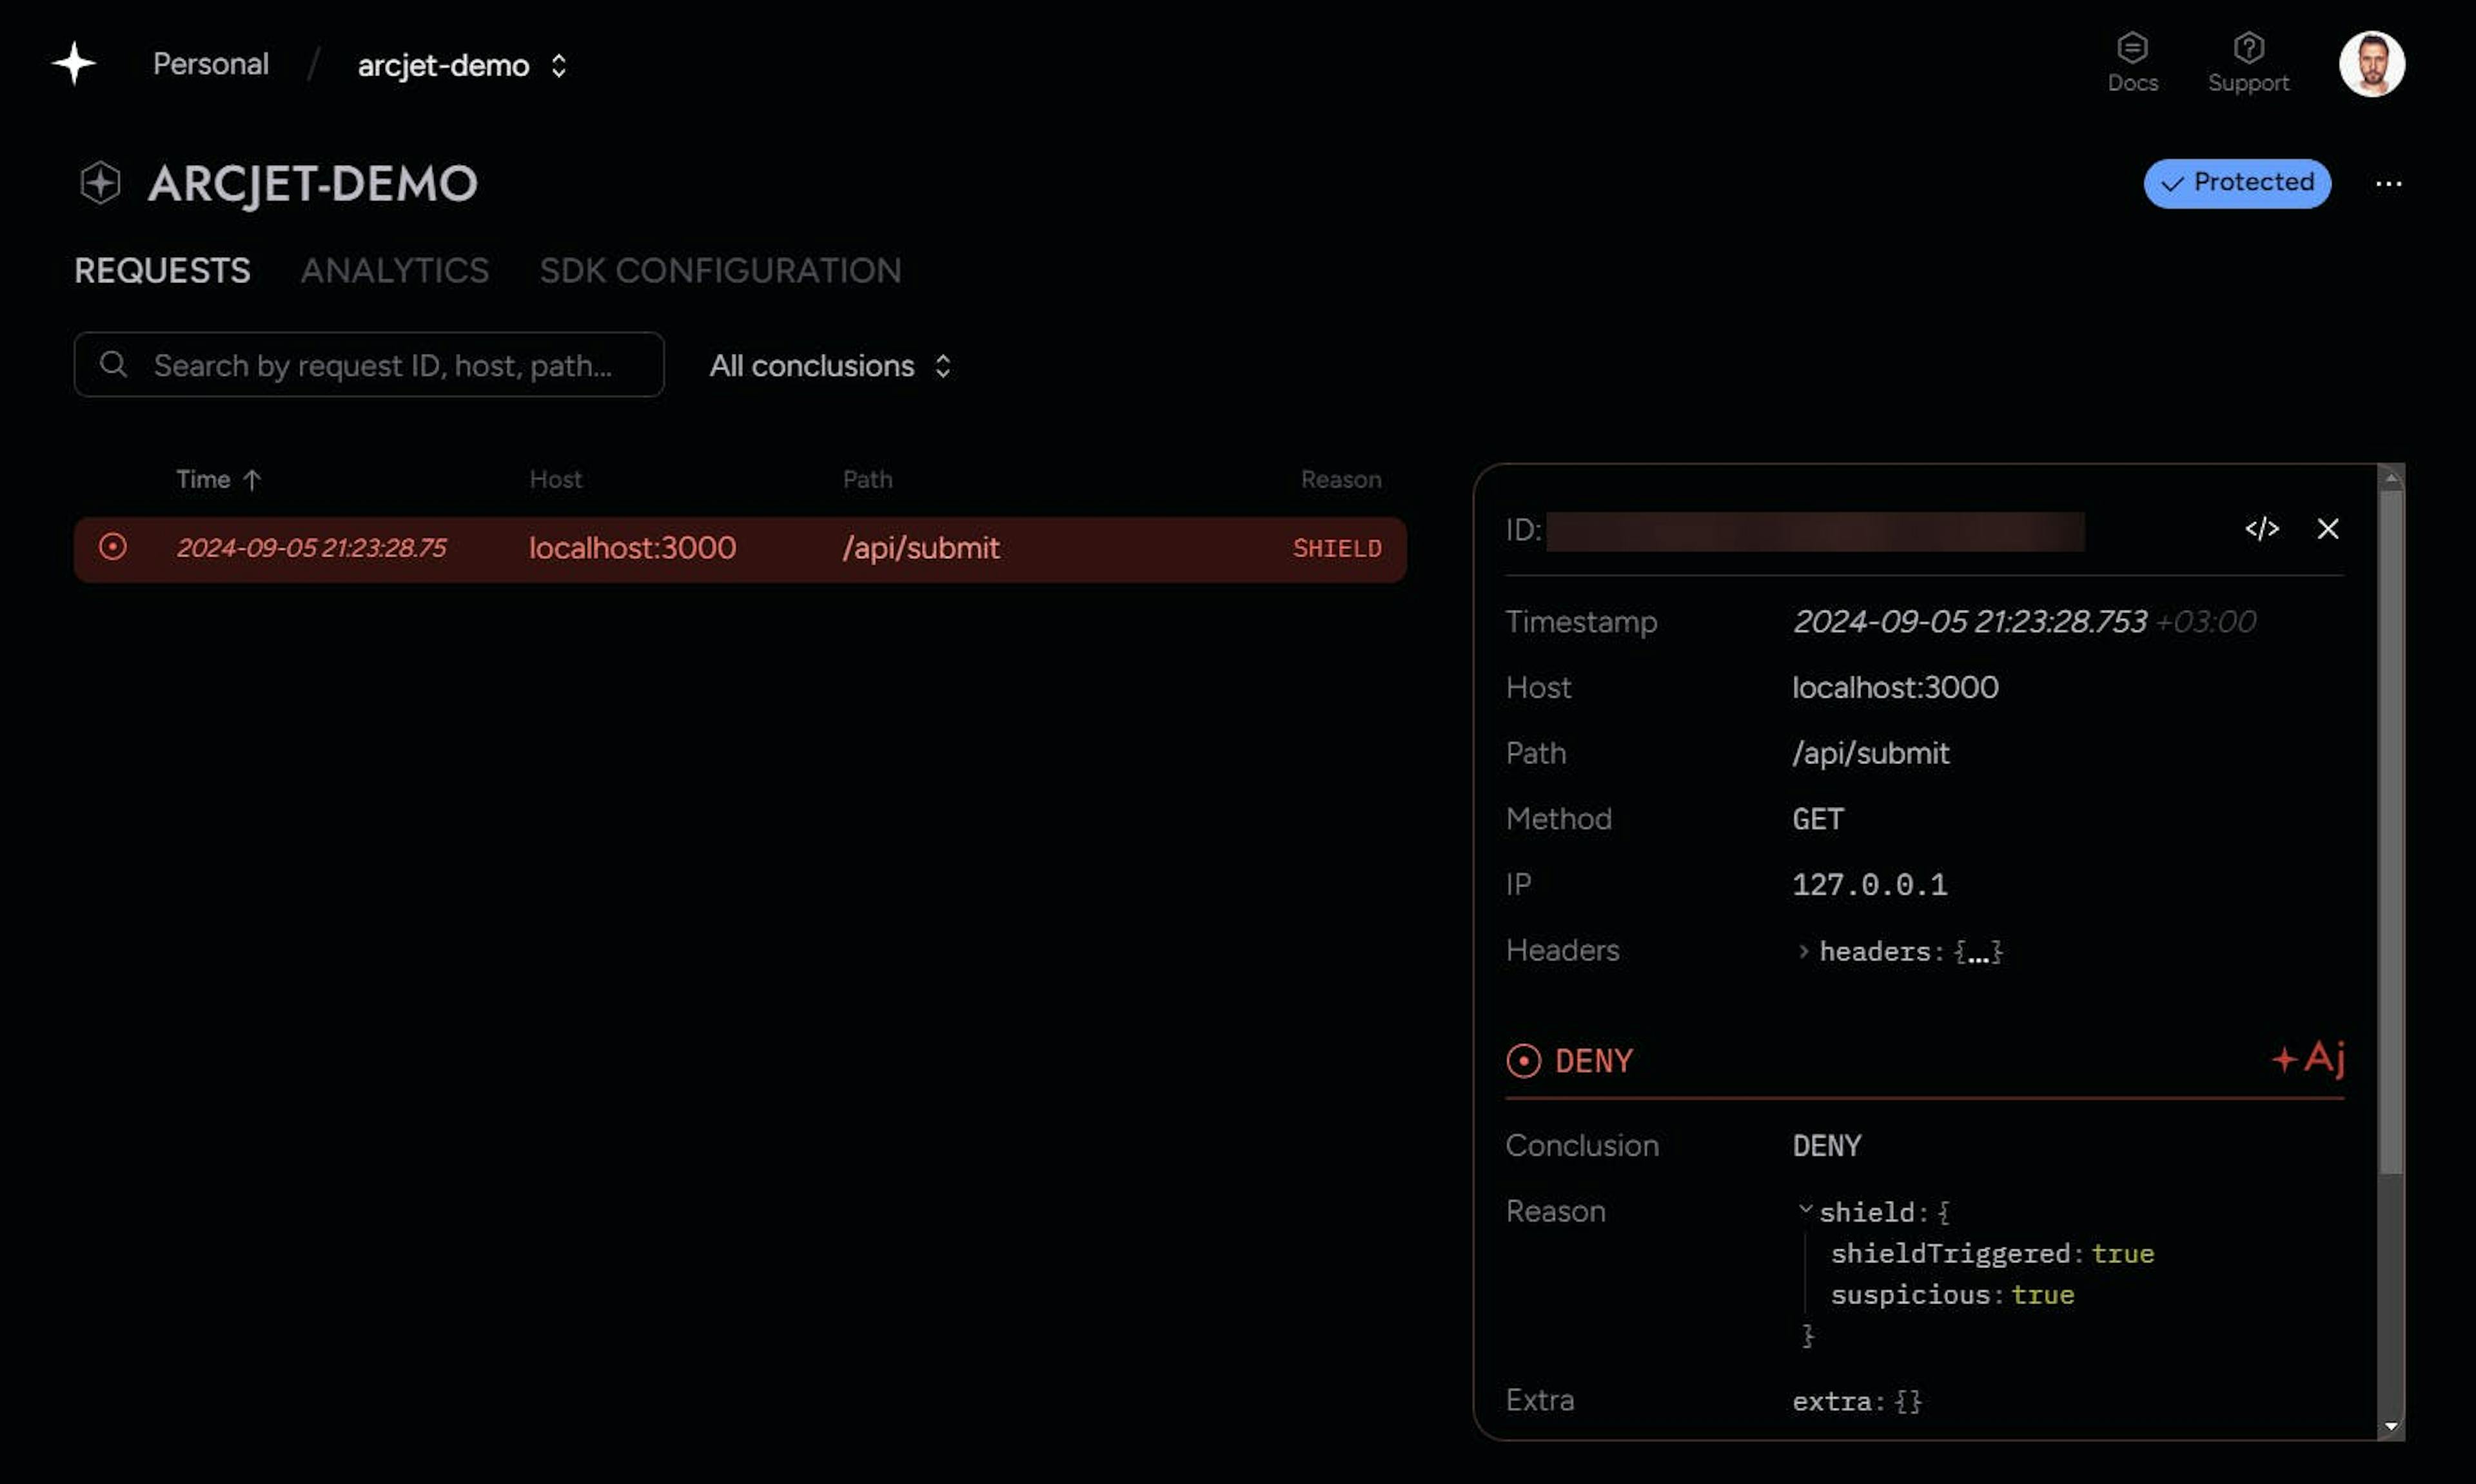Open the All conclusions filter dropdown
Image resolution: width=2476 pixels, height=1484 pixels.
[x=829, y=366]
